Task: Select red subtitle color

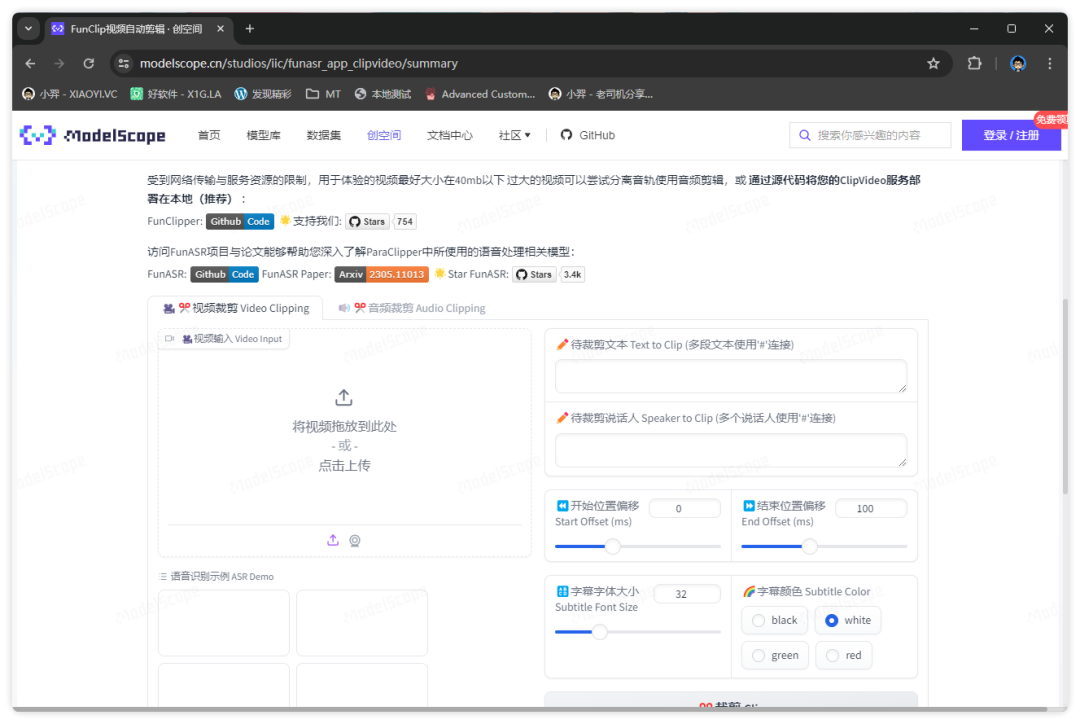Action: [x=843, y=655]
